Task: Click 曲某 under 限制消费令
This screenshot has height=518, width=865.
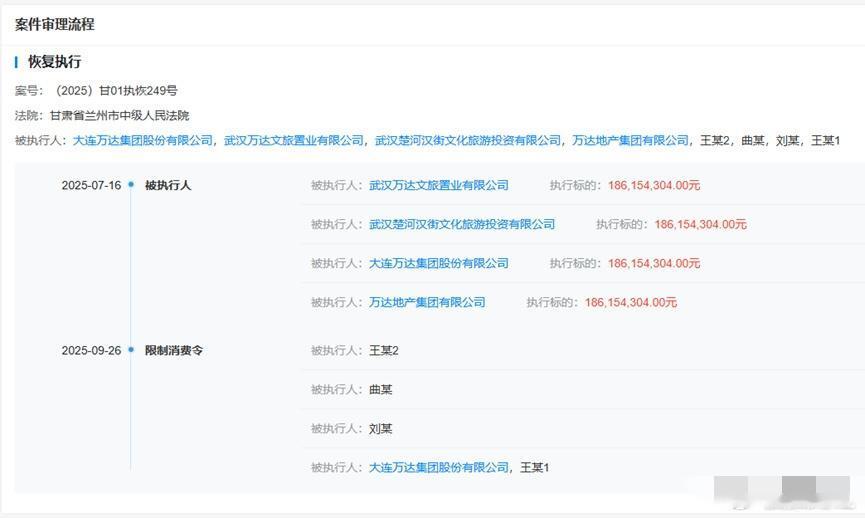Action: 380,390
